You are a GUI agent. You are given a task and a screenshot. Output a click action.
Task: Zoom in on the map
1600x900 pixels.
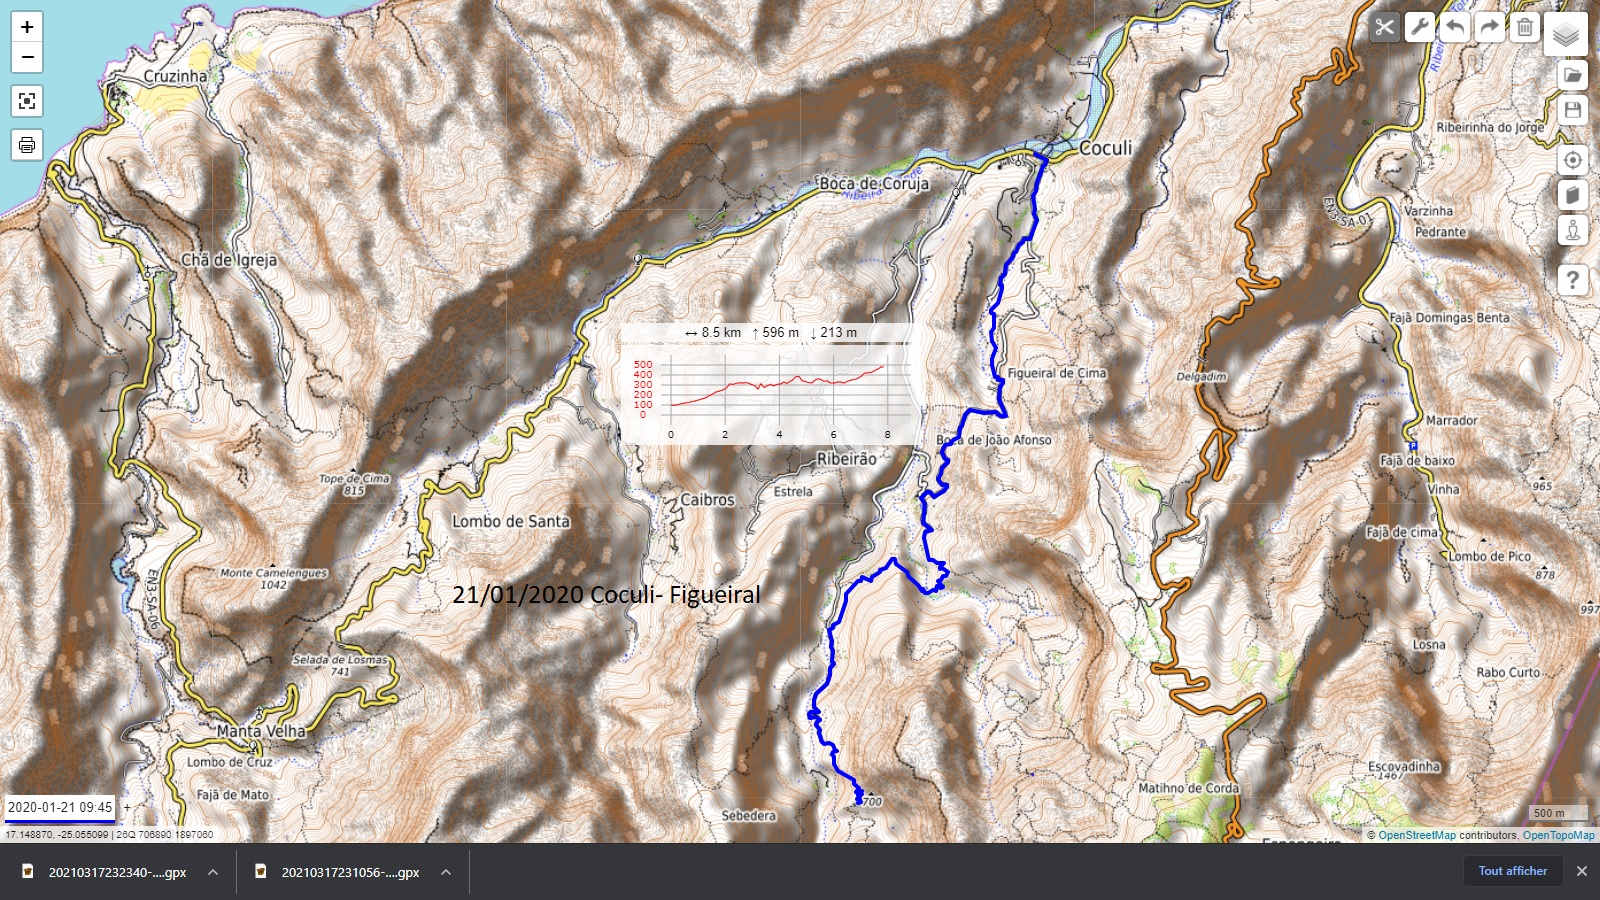pos(27,27)
